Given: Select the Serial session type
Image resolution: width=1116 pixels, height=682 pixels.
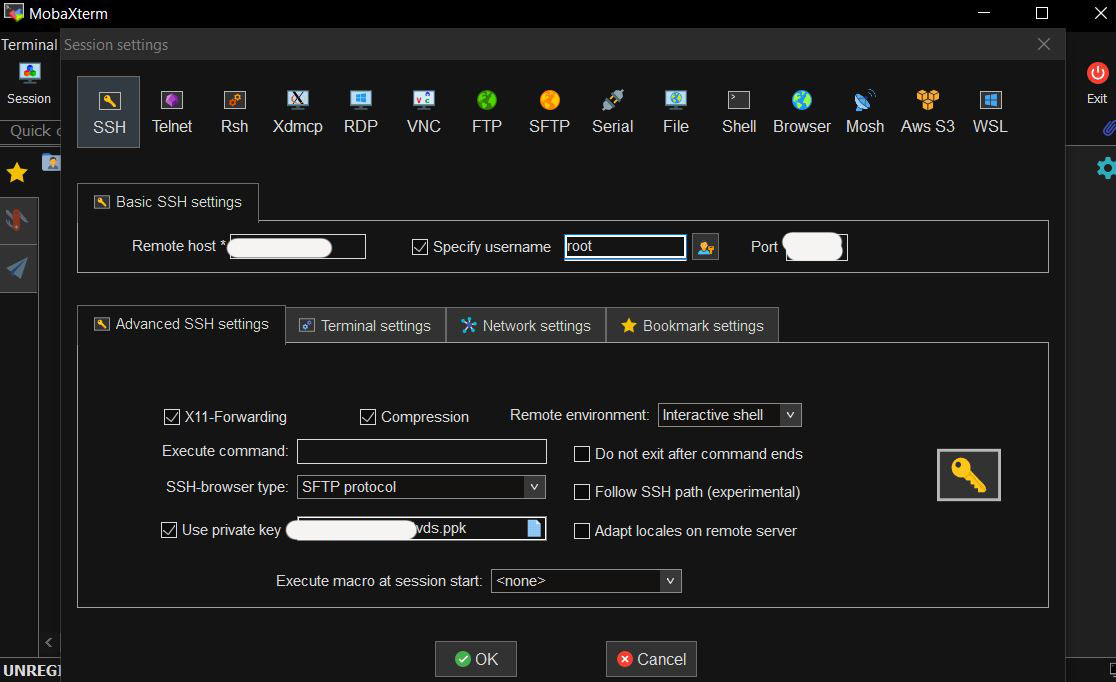Looking at the screenshot, I should click(613, 112).
